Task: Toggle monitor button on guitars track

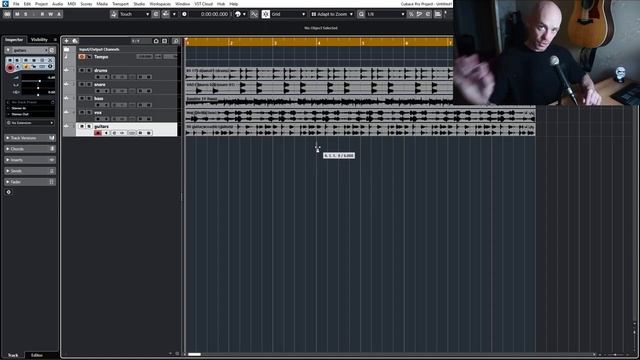Action: (106, 133)
